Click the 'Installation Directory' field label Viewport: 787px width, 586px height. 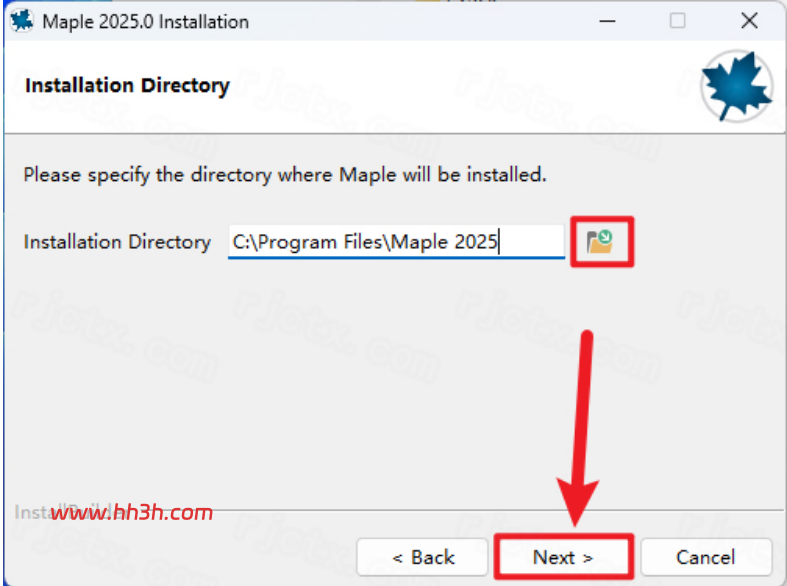(x=117, y=242)
